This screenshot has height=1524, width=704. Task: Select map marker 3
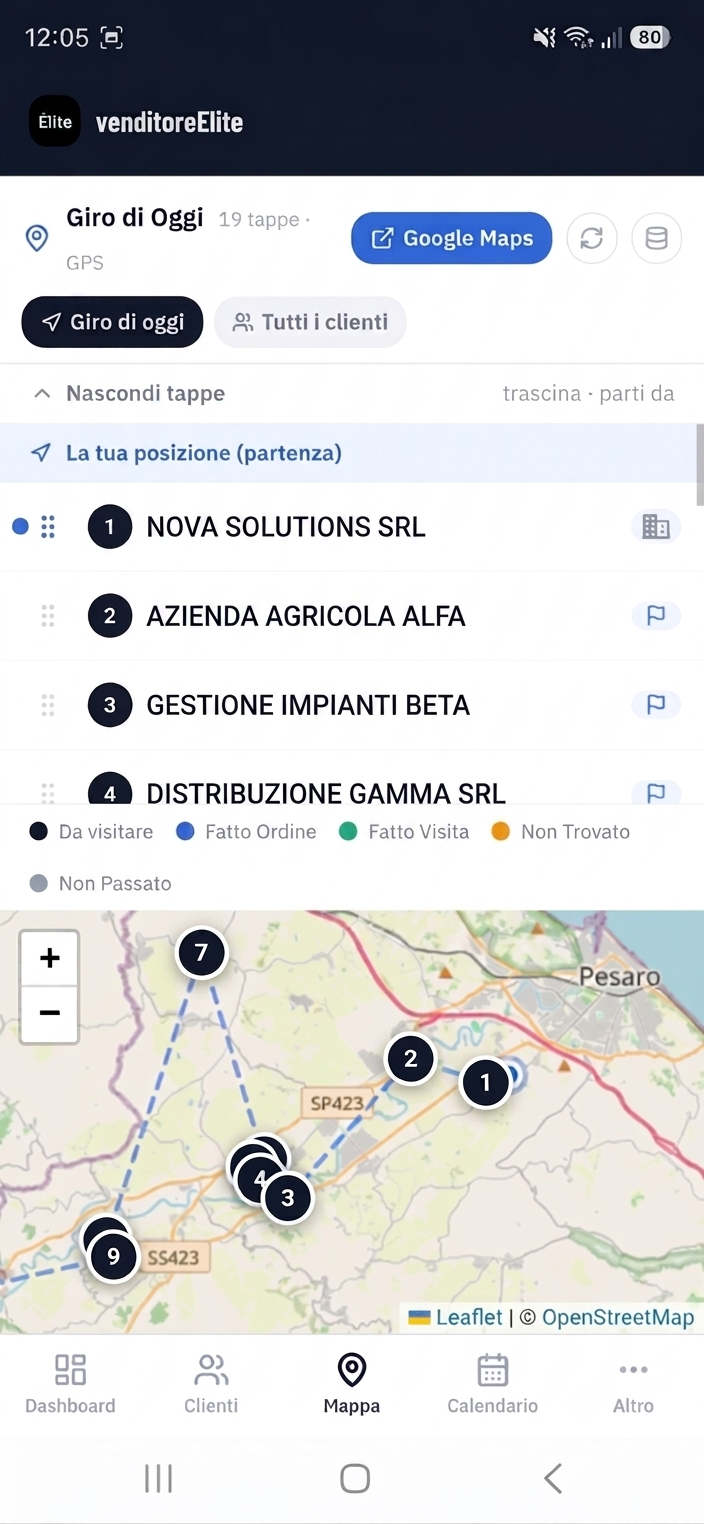click(x=288, y=1197)
